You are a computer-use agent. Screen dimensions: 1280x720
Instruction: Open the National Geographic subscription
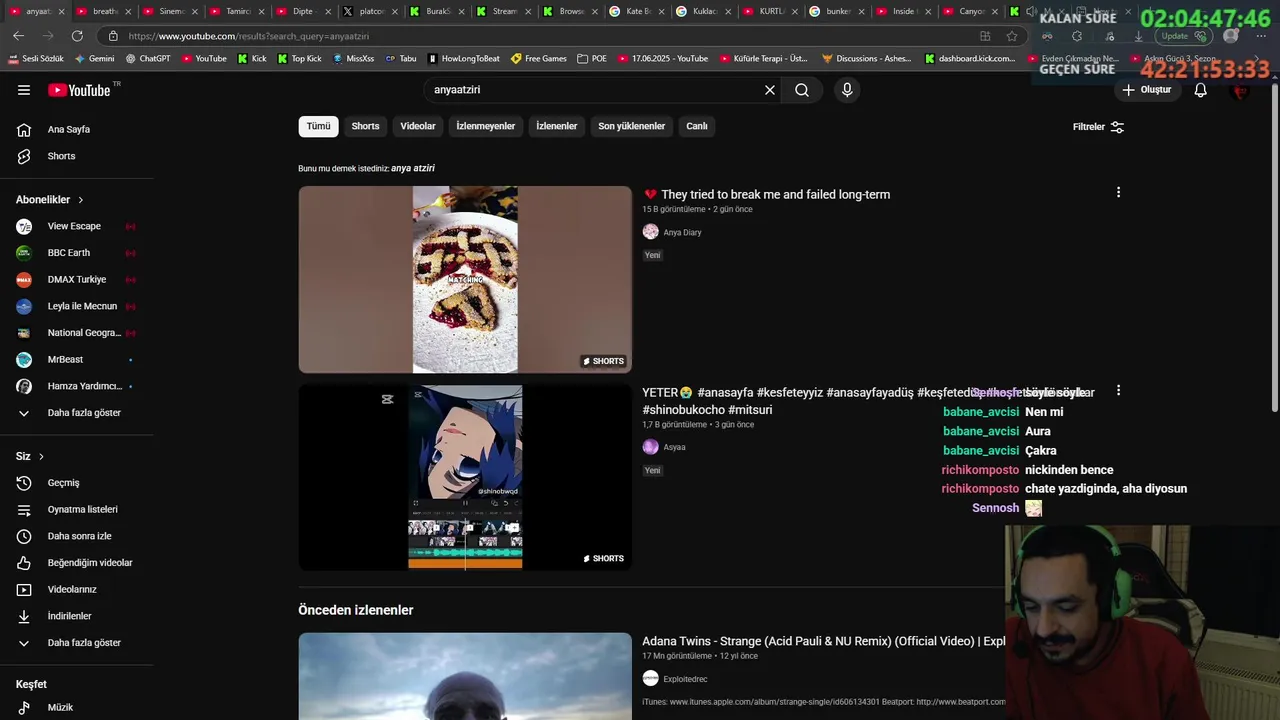click(x=77, y=333)
